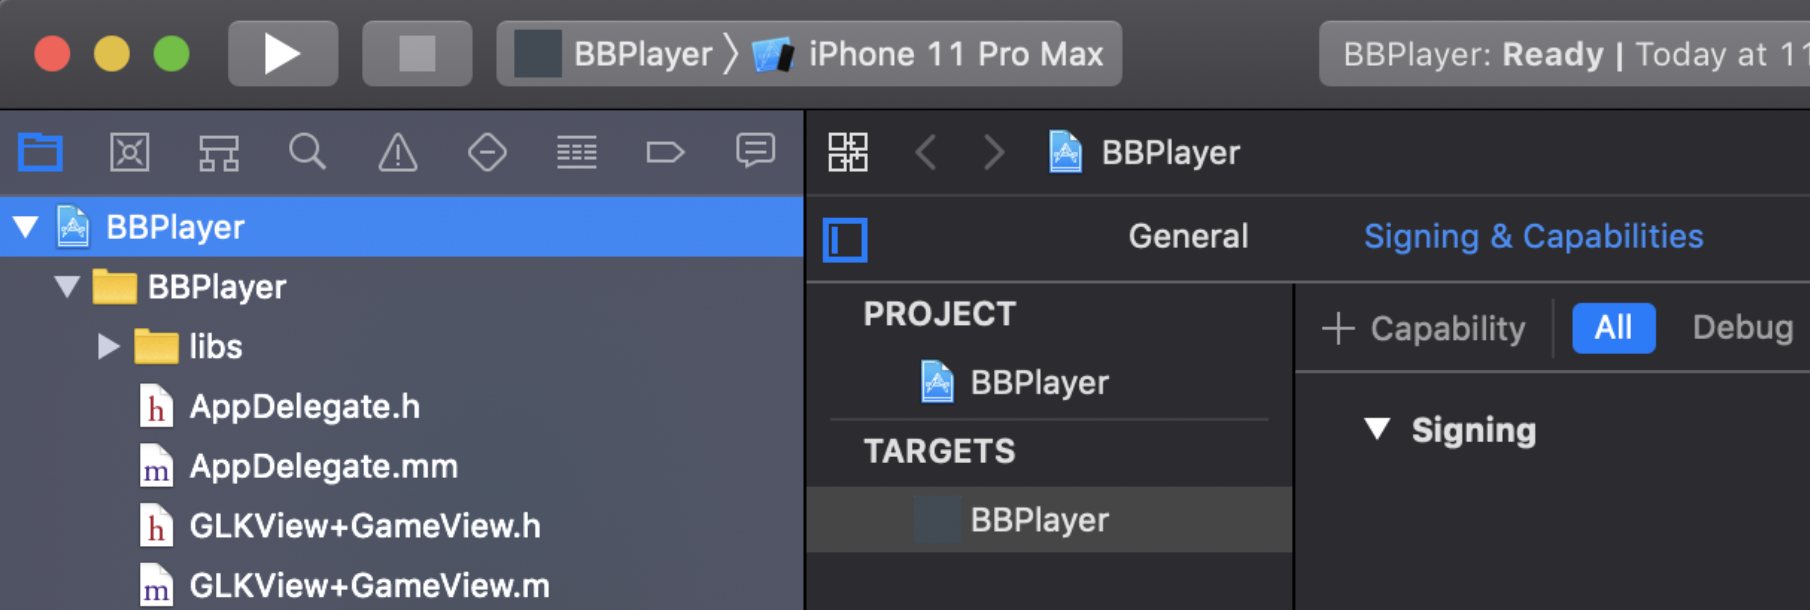Expand the libs folder
The width and height of the screenshot is (1810, 610).
pos(109,346)
